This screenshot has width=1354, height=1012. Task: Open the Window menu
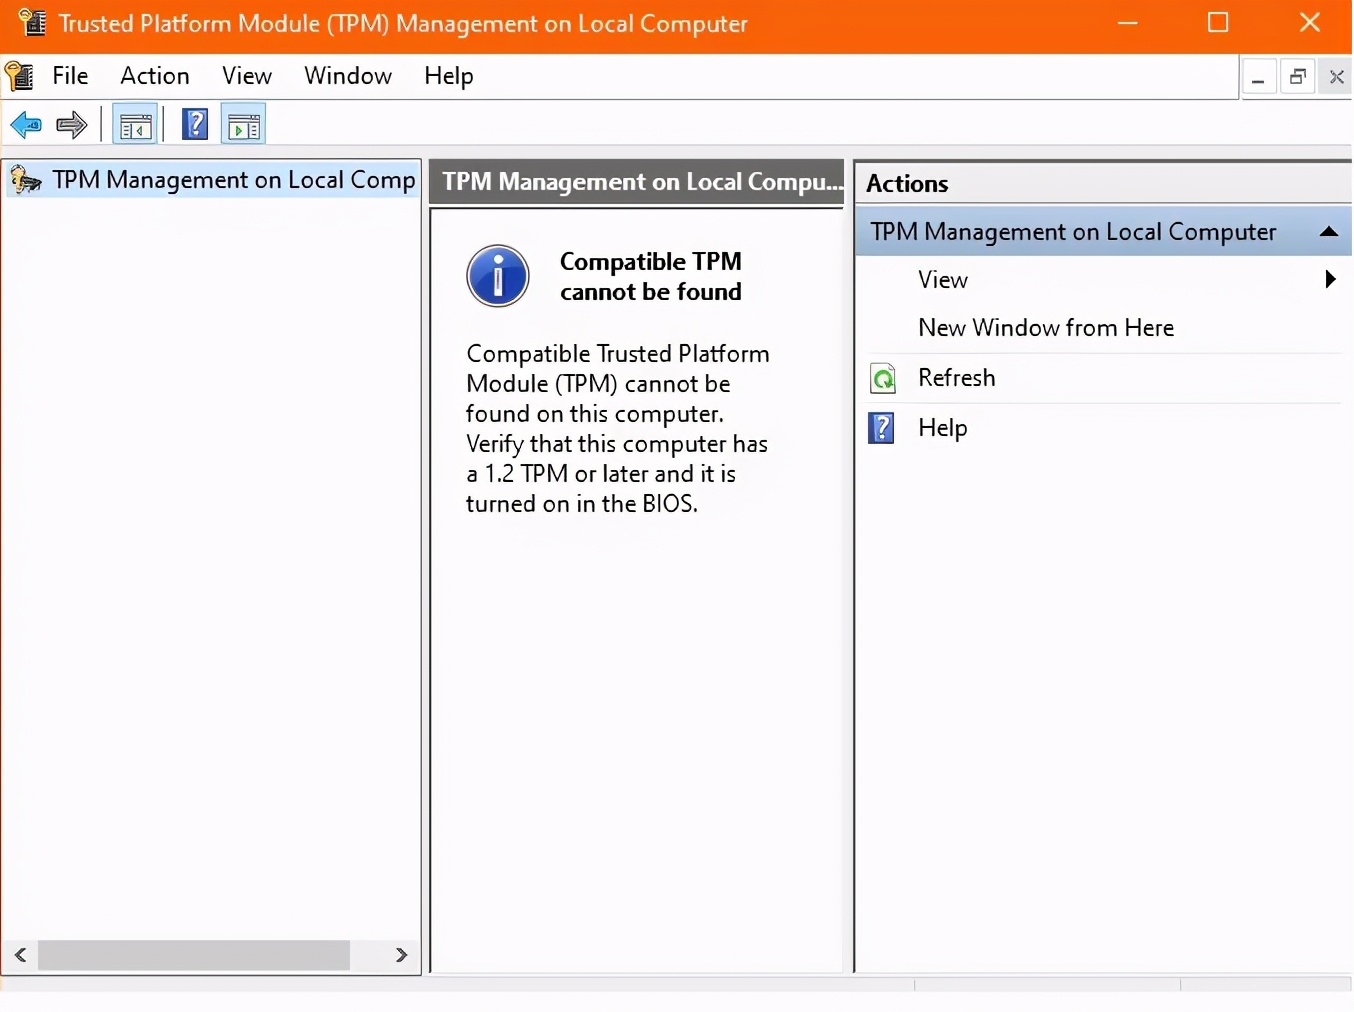(x=347, y=76)
